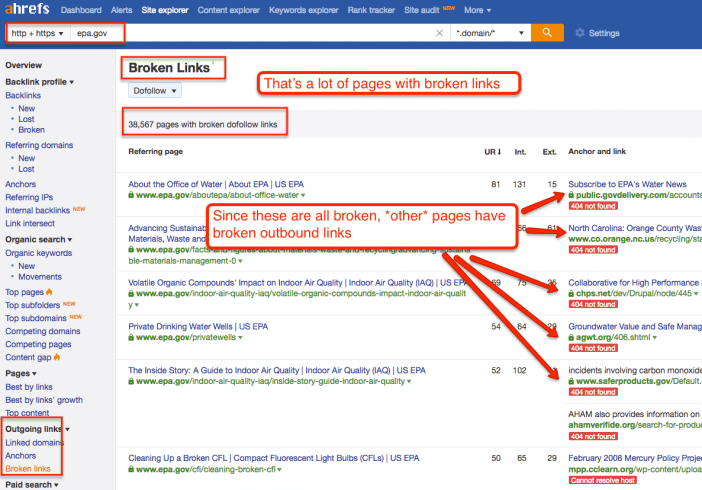Click the ahrefs logo
702x490 pixels.
[27, 9]
